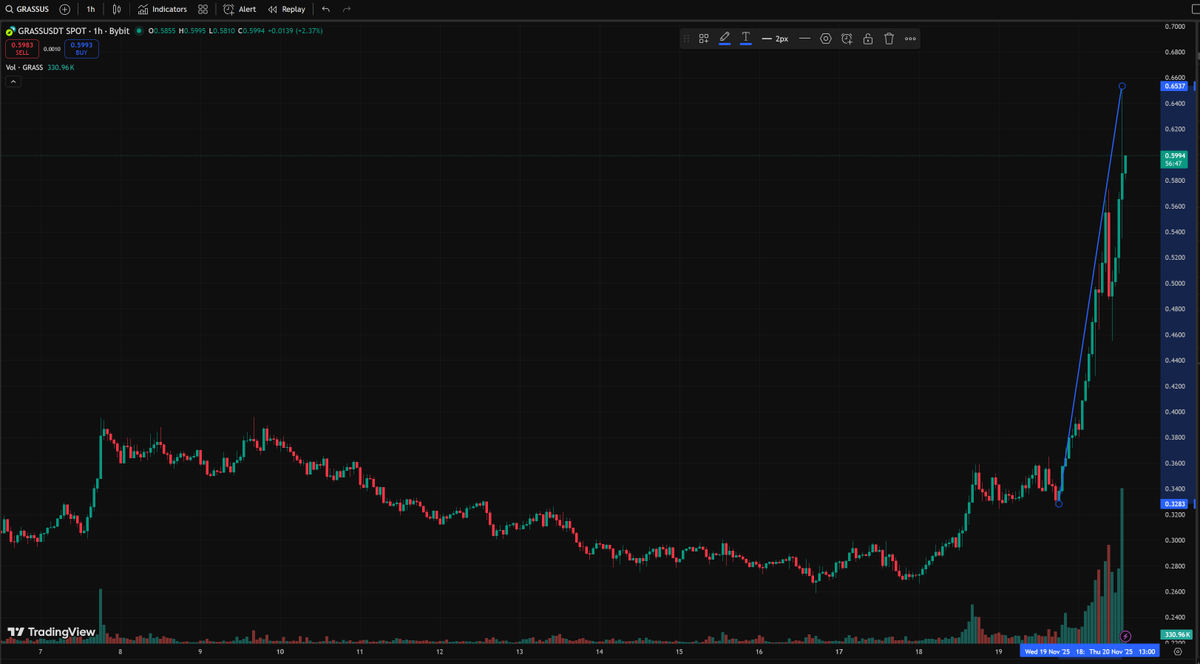Open more options ellipsis in drawing toolbar
The width and height of the screenshot is (1200, 664).
tap(910, 39)
